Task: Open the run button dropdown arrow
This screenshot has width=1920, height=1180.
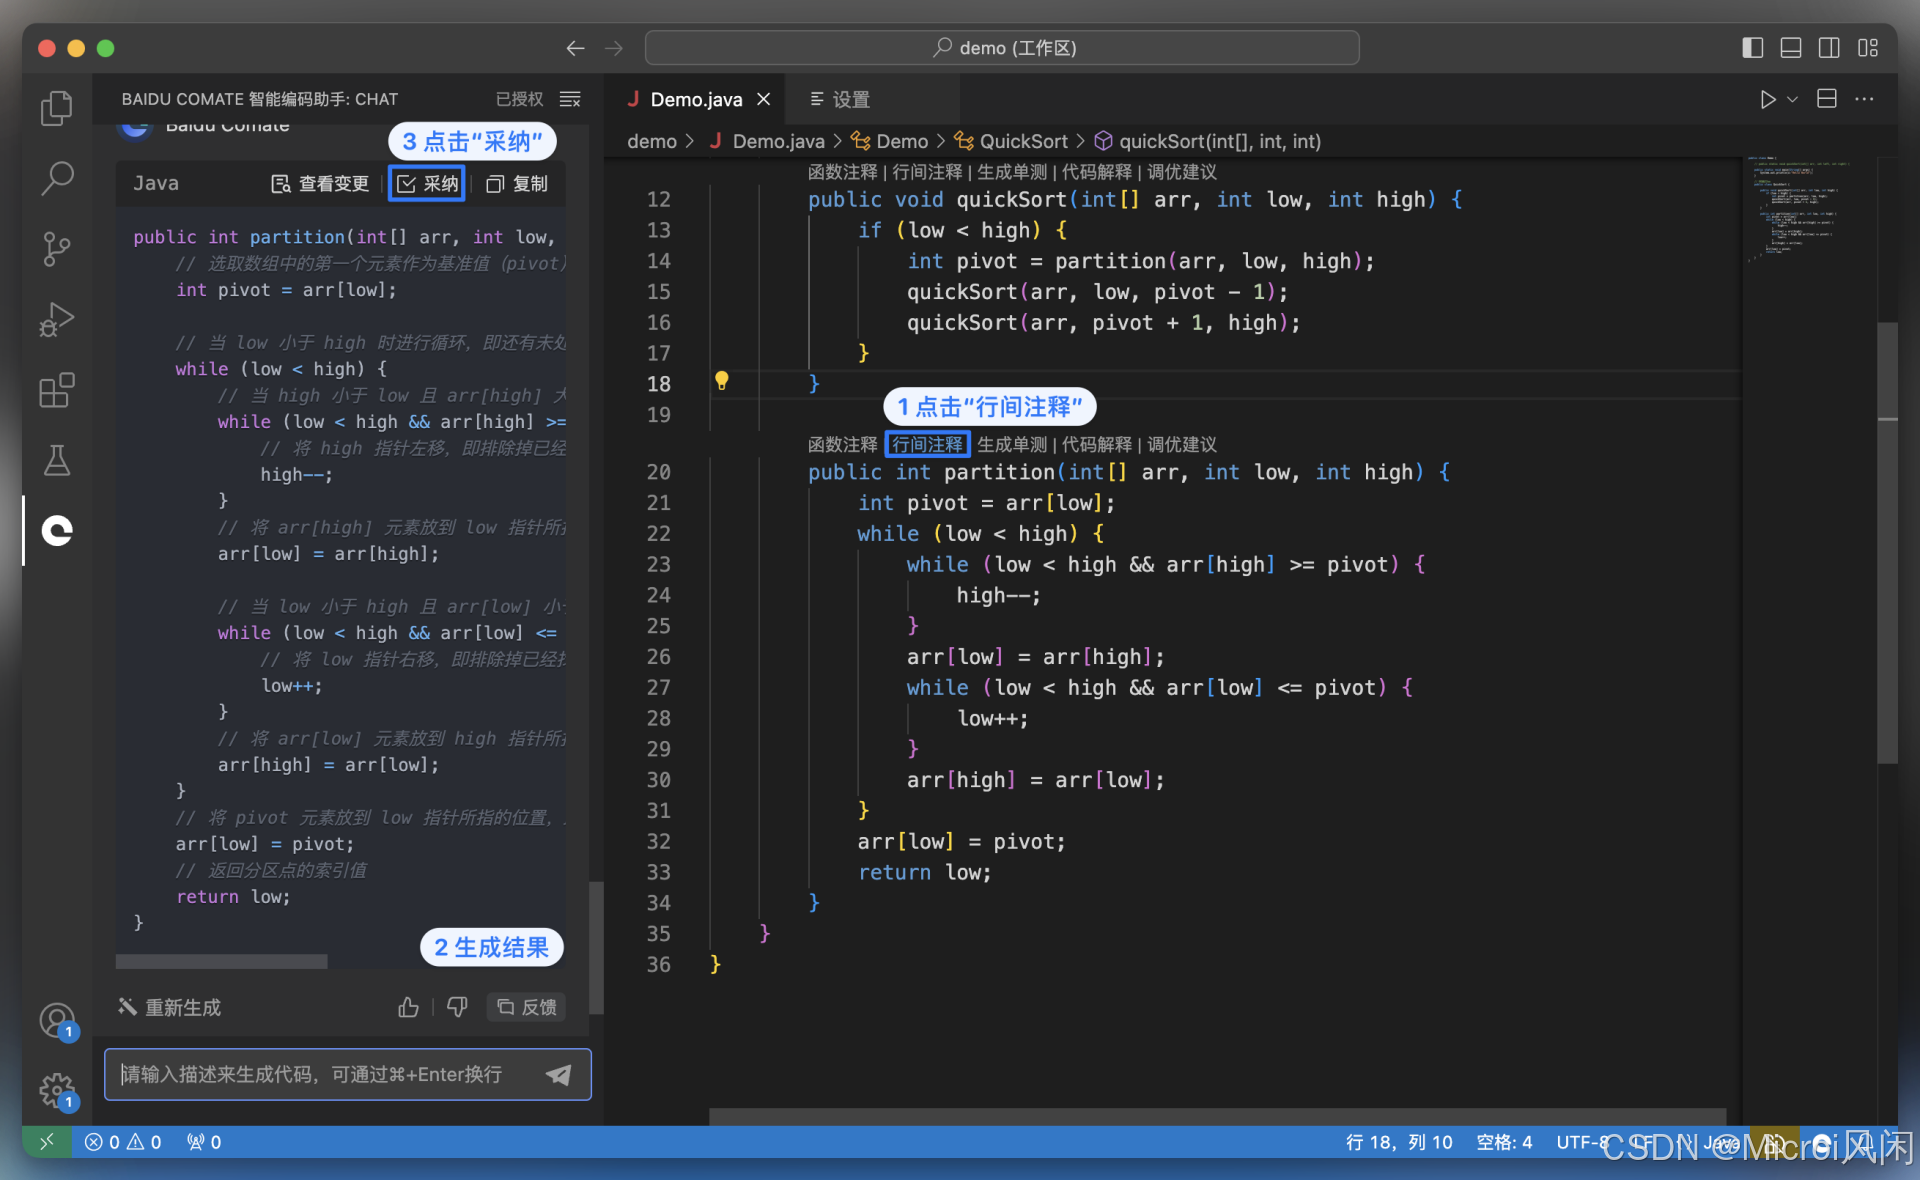Action: [1793, 99]
